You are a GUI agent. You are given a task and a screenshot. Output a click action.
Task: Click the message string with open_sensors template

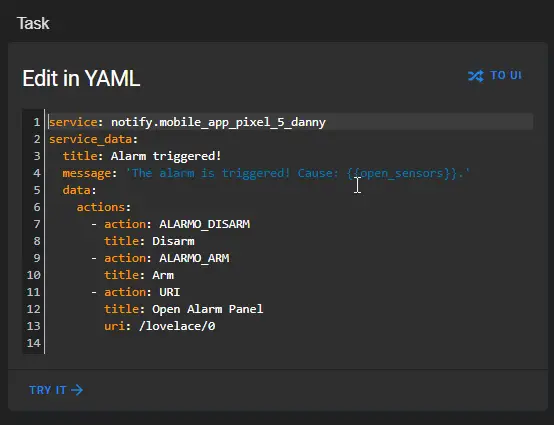pos(298,173)
